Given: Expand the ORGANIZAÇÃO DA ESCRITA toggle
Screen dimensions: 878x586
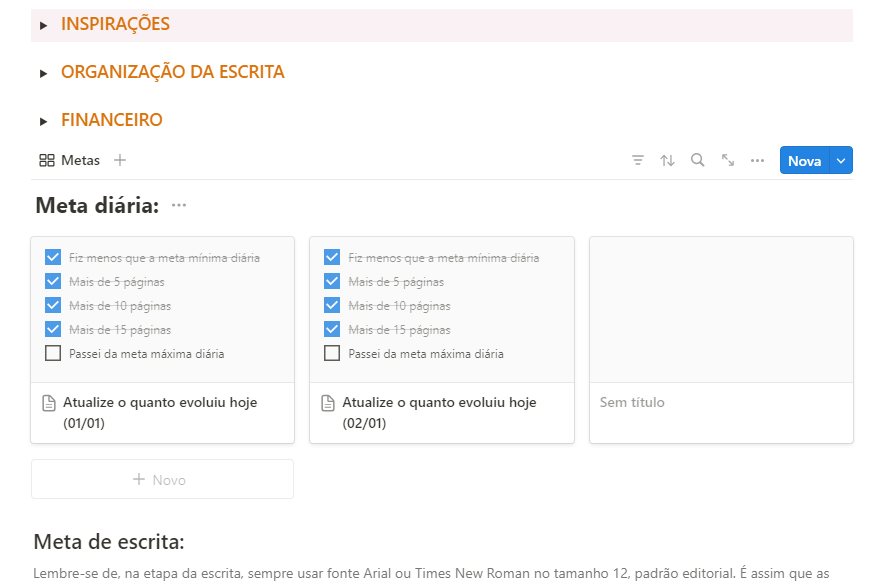Looking at the screenshot, I should tap(44, 73).
